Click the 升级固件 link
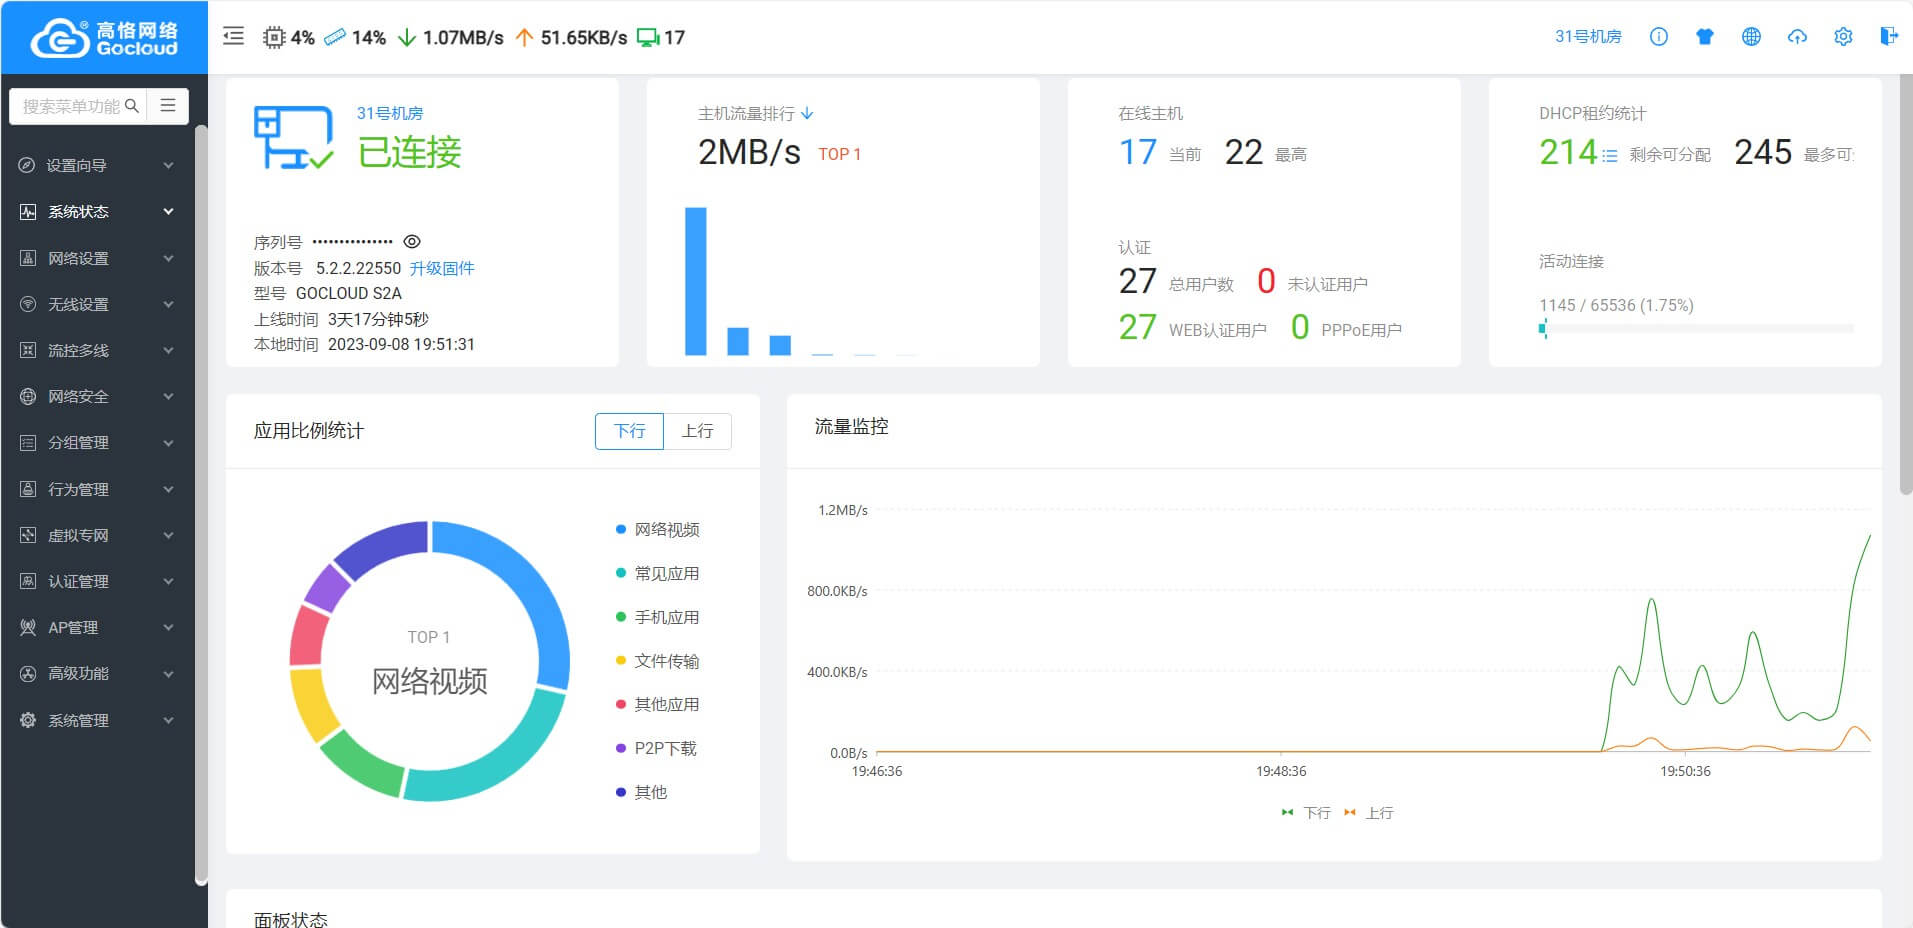This screenshot has height=928, width=1913. pos(442,268)
